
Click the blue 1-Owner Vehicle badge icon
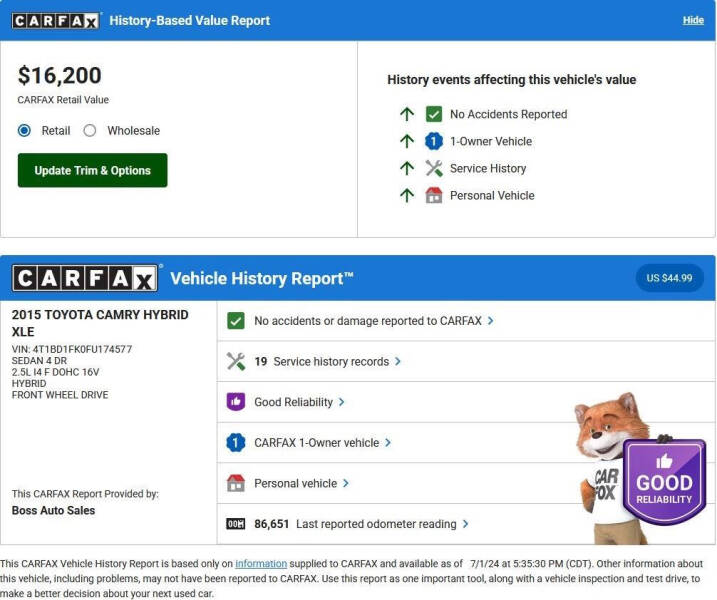[x=434, y=141]
